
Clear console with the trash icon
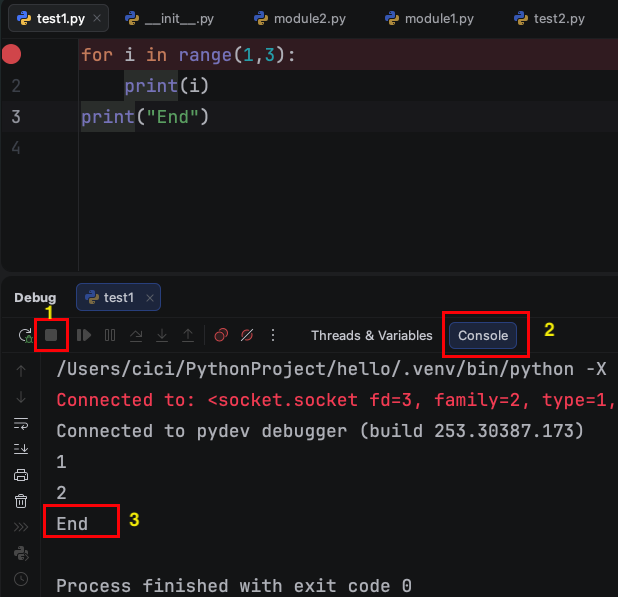click(22, 501)
